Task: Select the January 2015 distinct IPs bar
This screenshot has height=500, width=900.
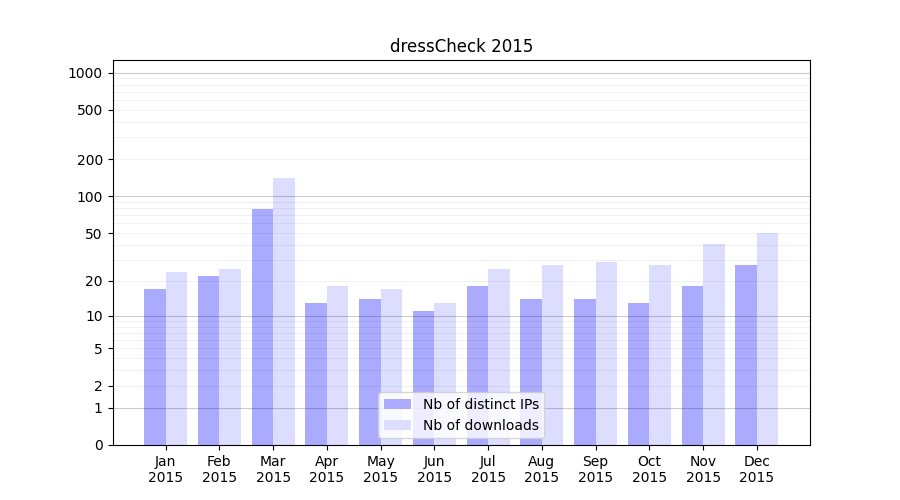Action: coord(155,366)
